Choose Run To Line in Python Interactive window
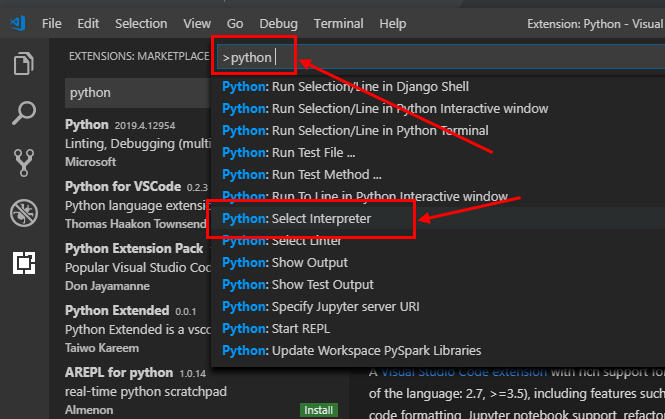The height and width of the screenshot is (419, 665). point(438,196)
